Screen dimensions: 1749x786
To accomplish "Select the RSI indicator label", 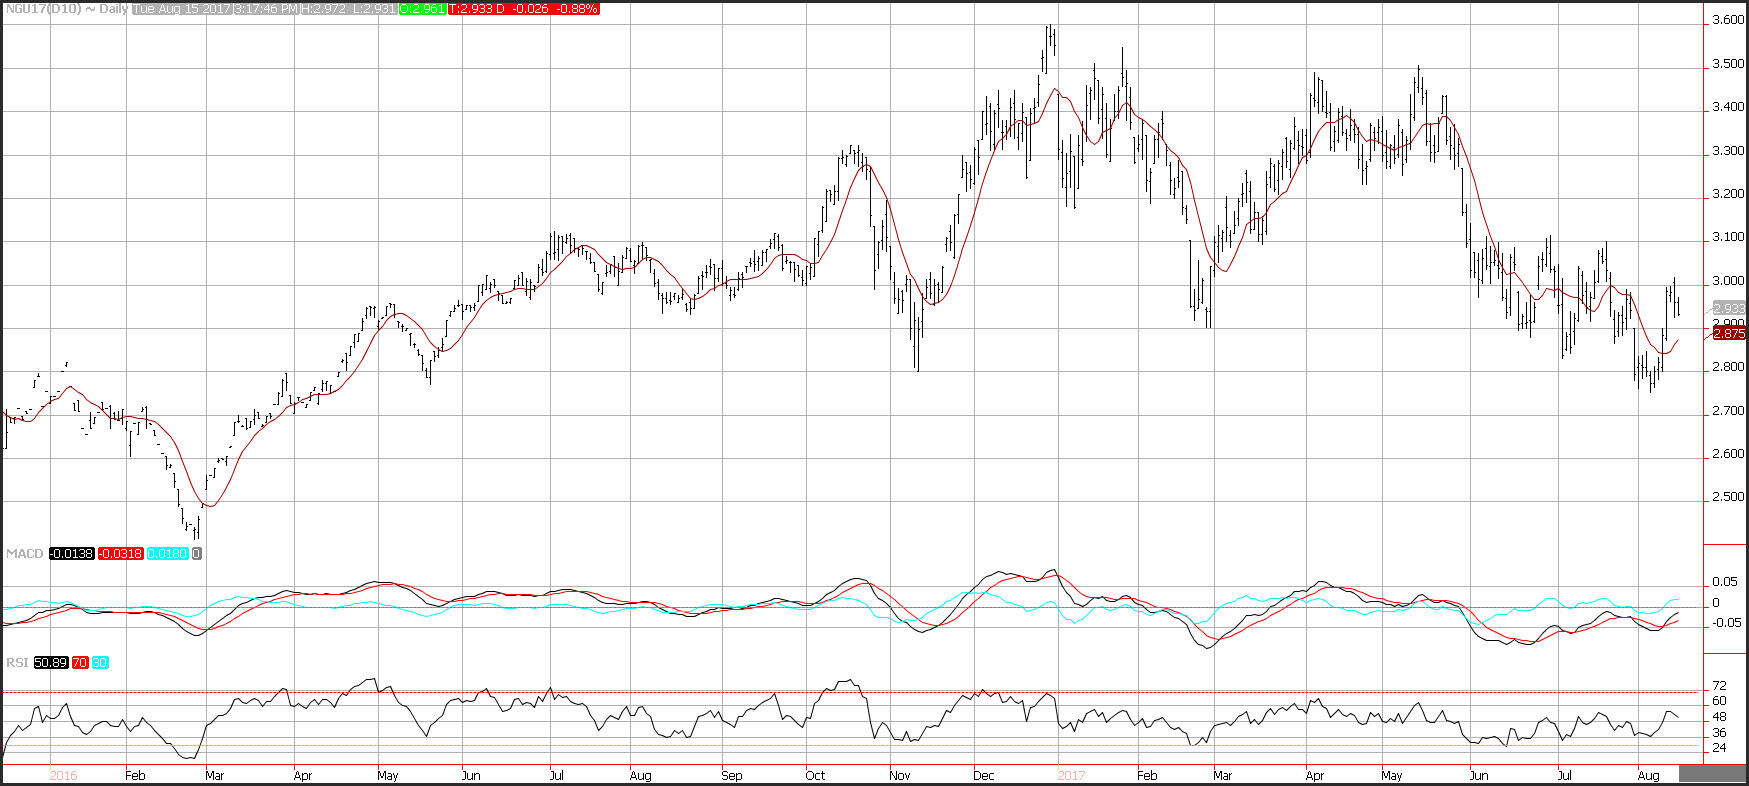I will (x=17, y=662).
